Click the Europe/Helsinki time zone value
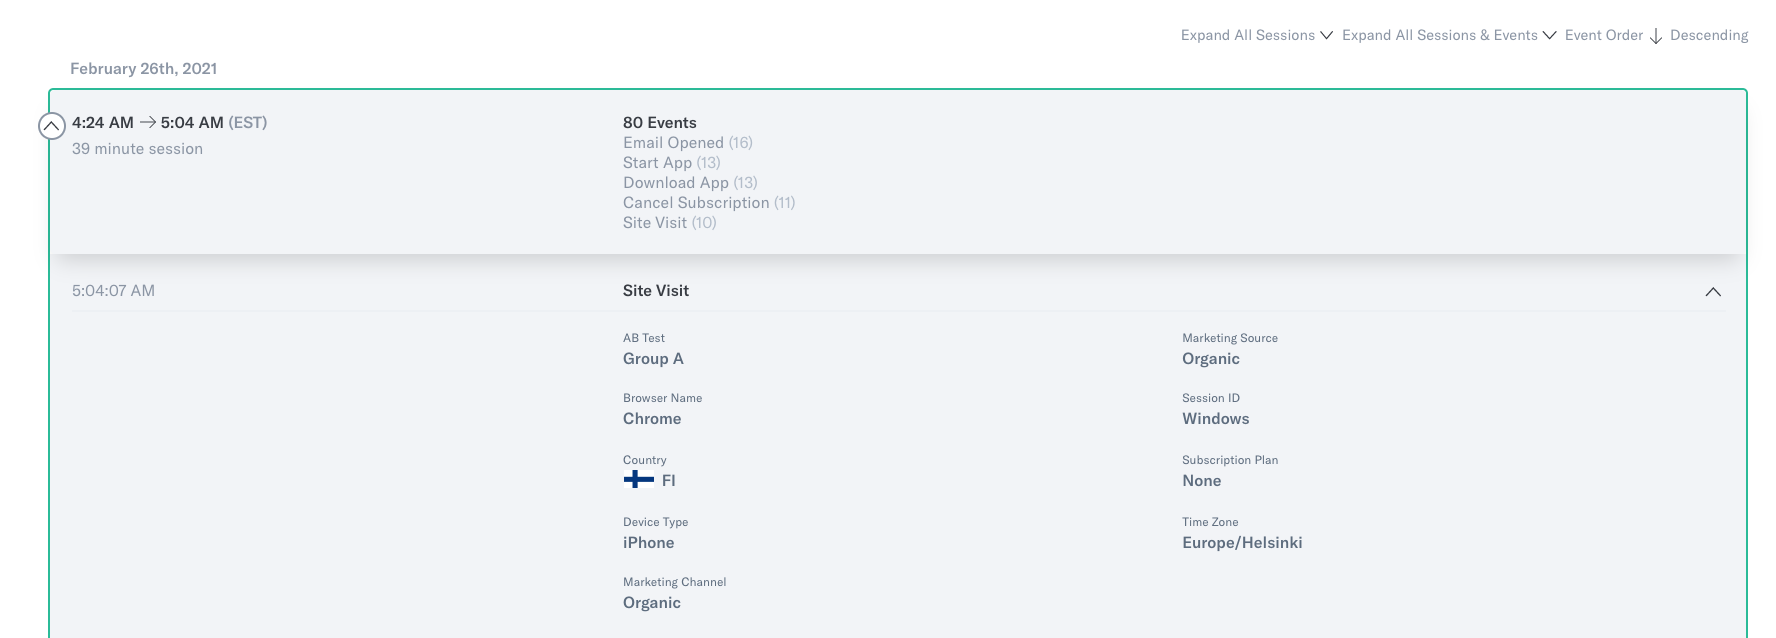Image resolution: width=1776 pixels, height=638 pixels. [x=1241, y=543]
